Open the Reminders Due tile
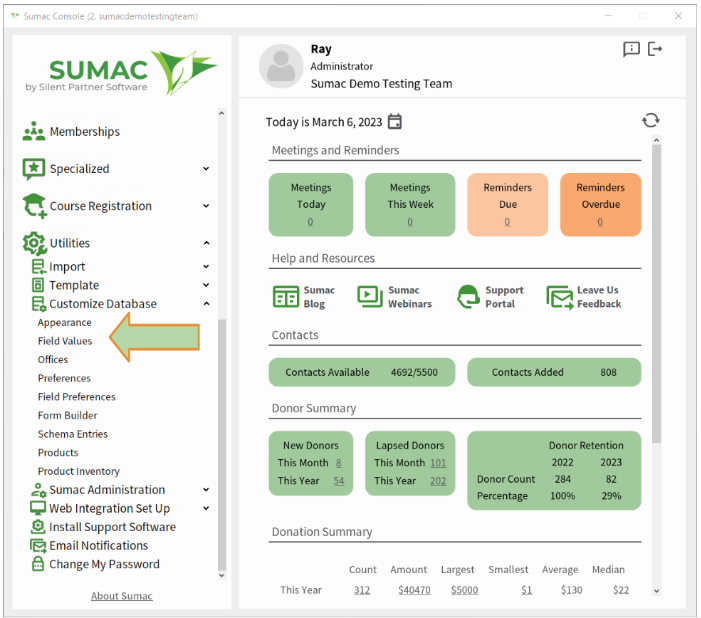The width and height of the screenshot is (701, 618). point(507,205)
